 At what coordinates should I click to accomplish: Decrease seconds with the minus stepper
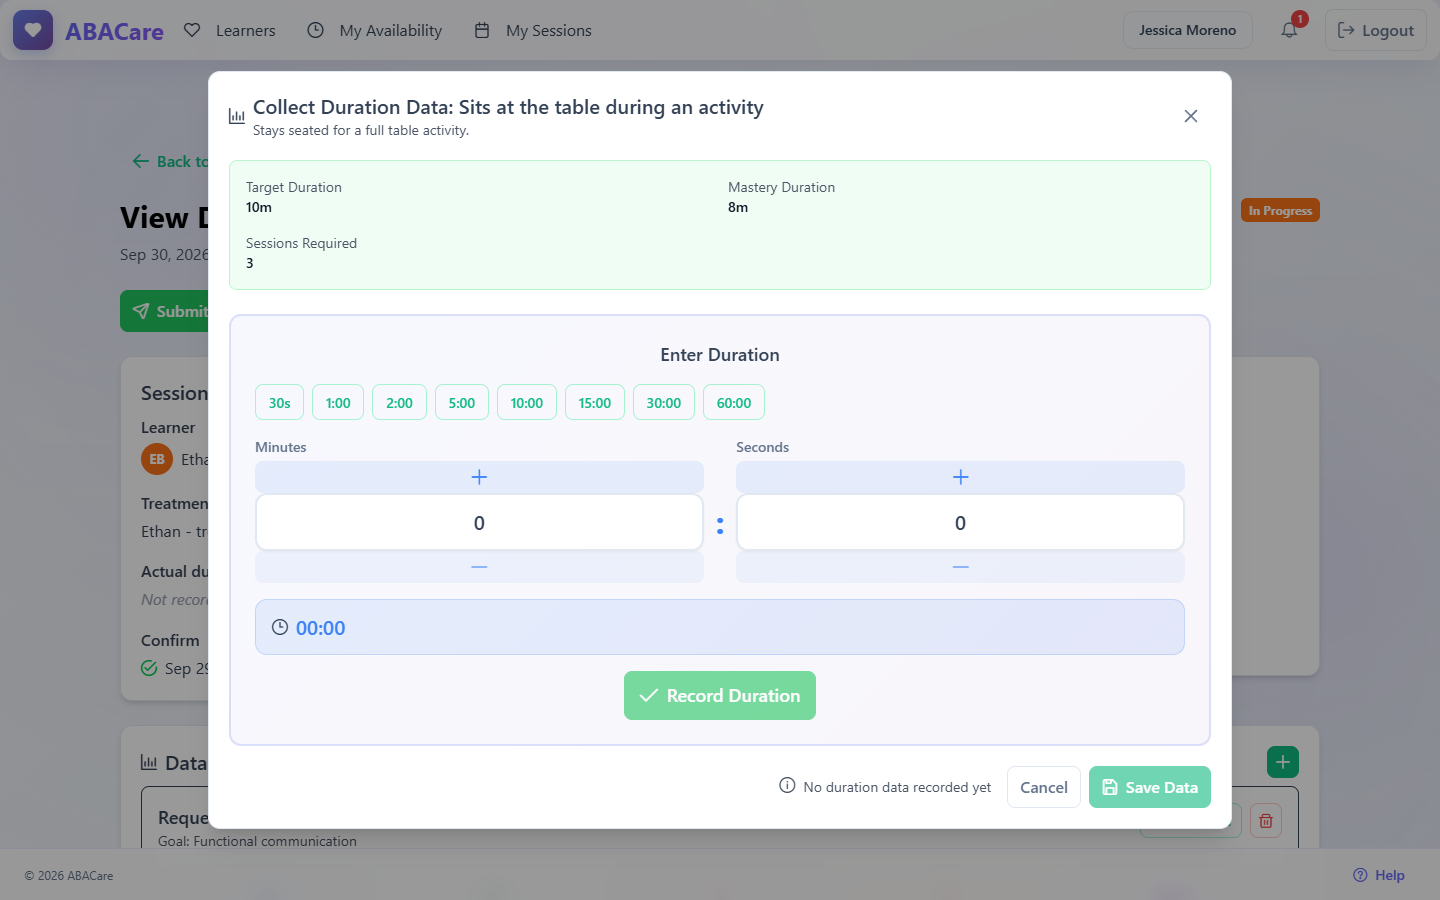tap(960, 567)
